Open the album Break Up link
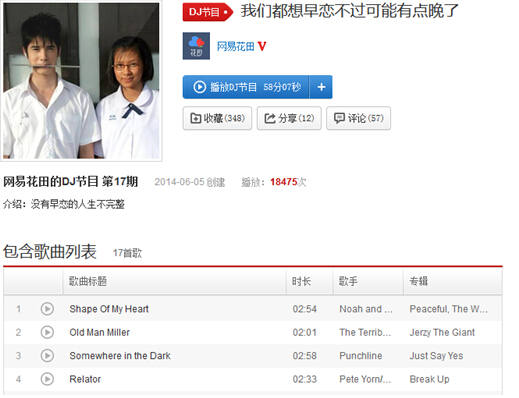 [429, 379]
